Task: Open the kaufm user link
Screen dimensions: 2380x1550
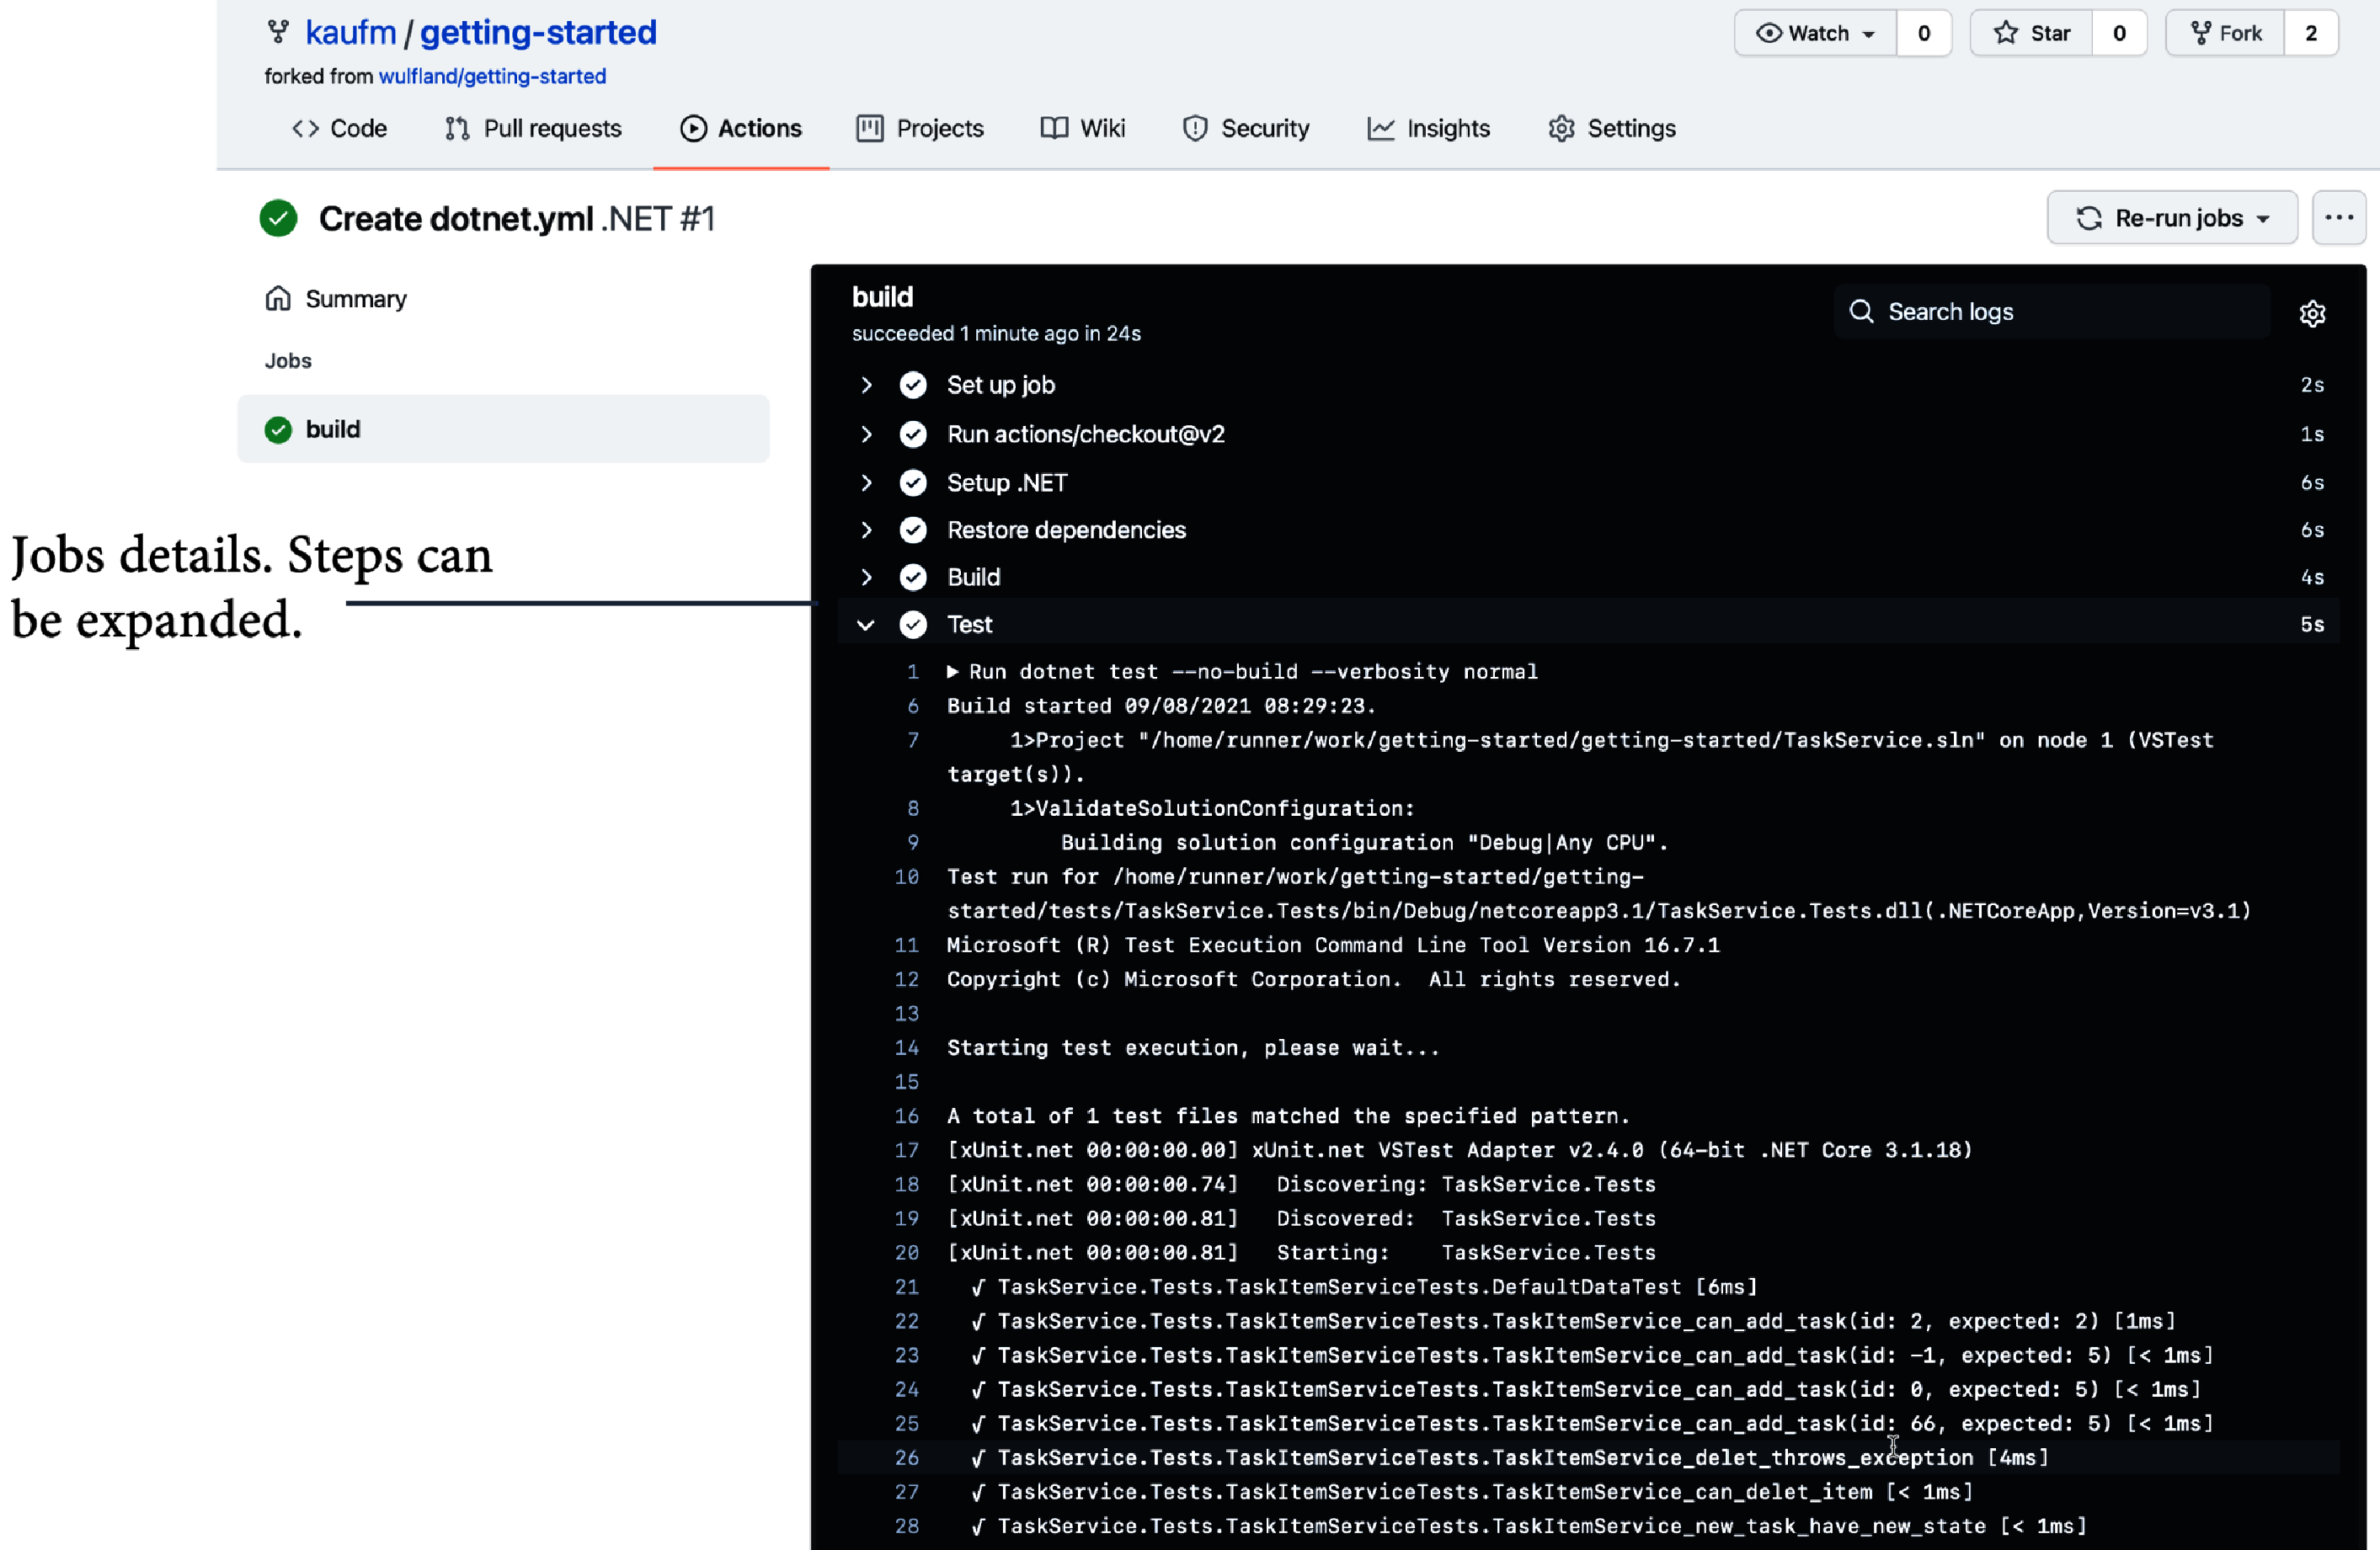Action: pos(351,32)
